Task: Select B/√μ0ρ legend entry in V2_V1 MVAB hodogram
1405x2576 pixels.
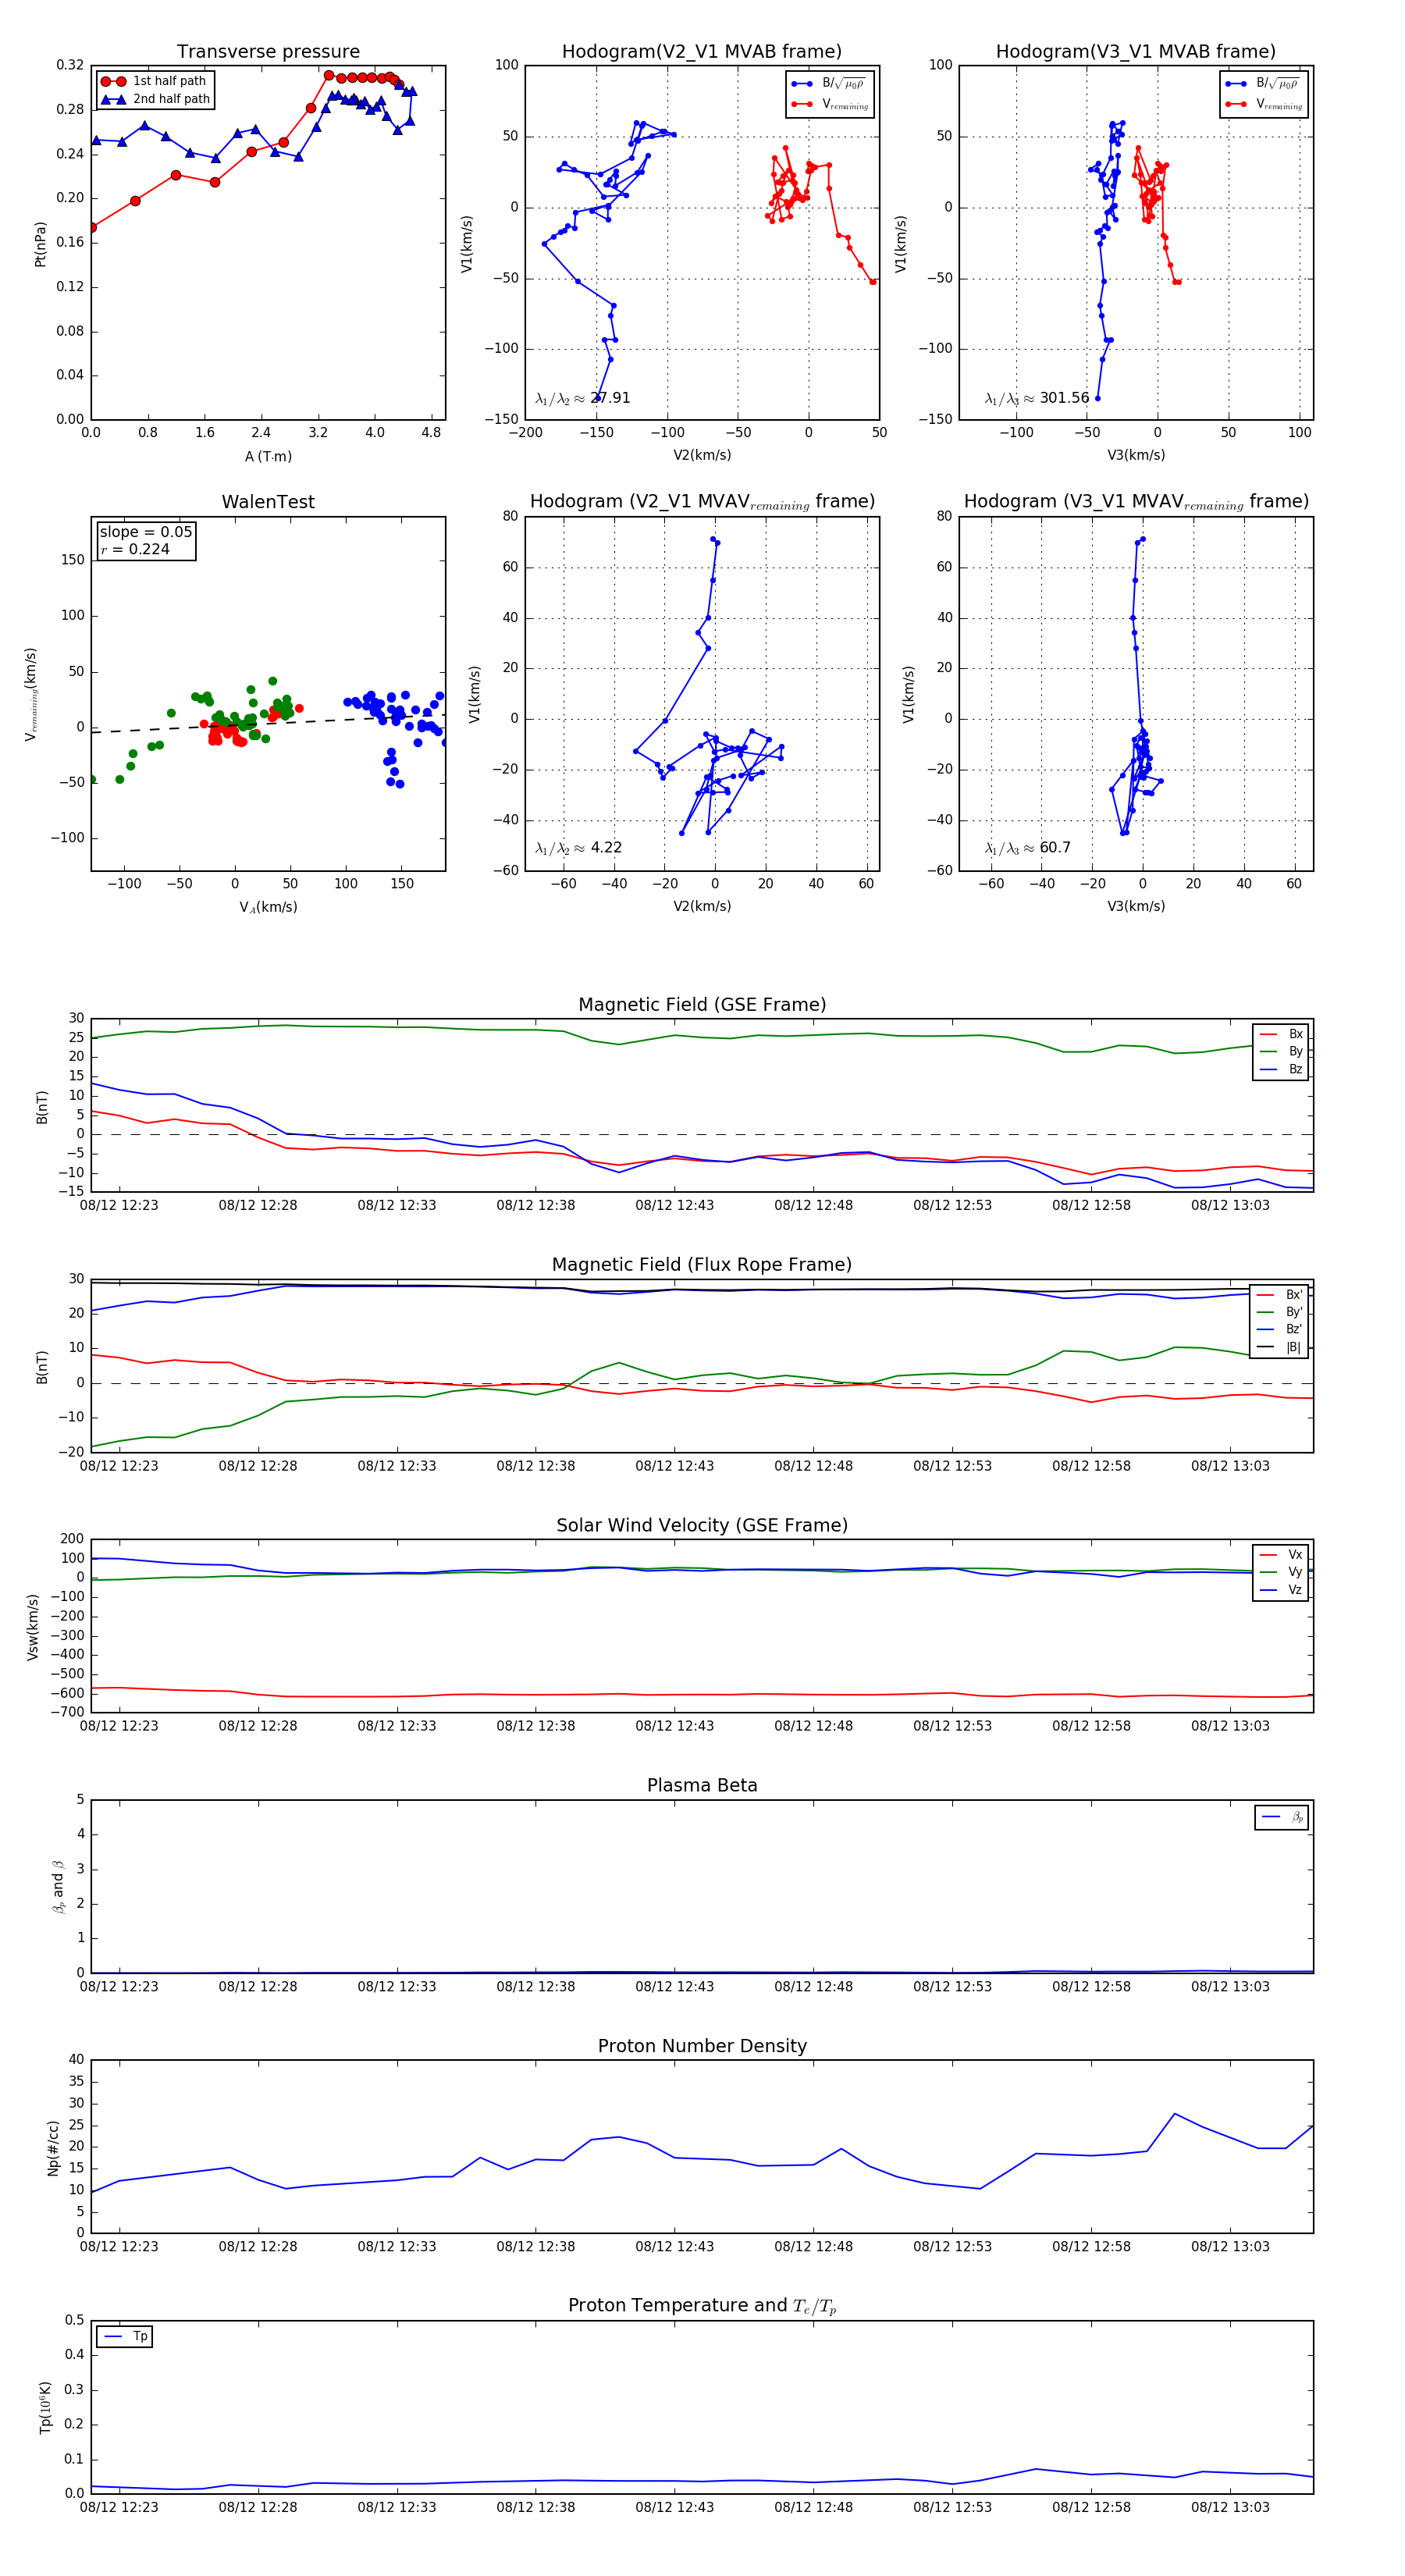Action: point(828,84)
